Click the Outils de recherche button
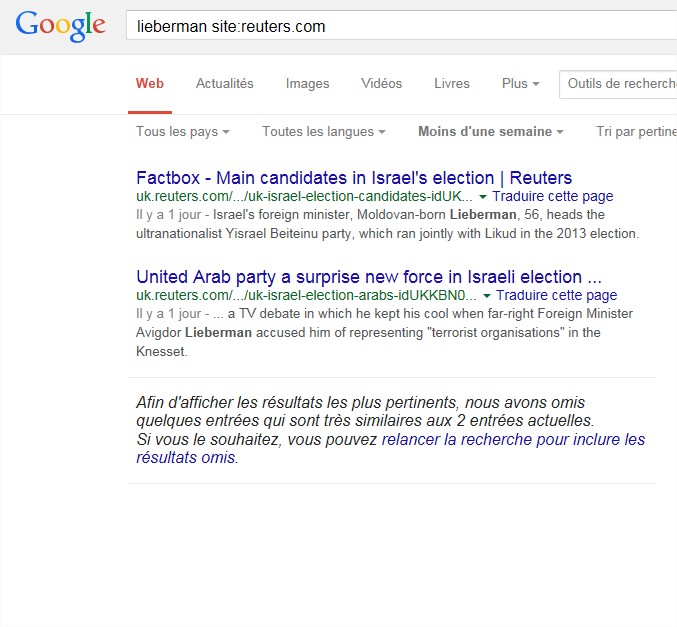677x627 pixels. [x=620, y=84]
